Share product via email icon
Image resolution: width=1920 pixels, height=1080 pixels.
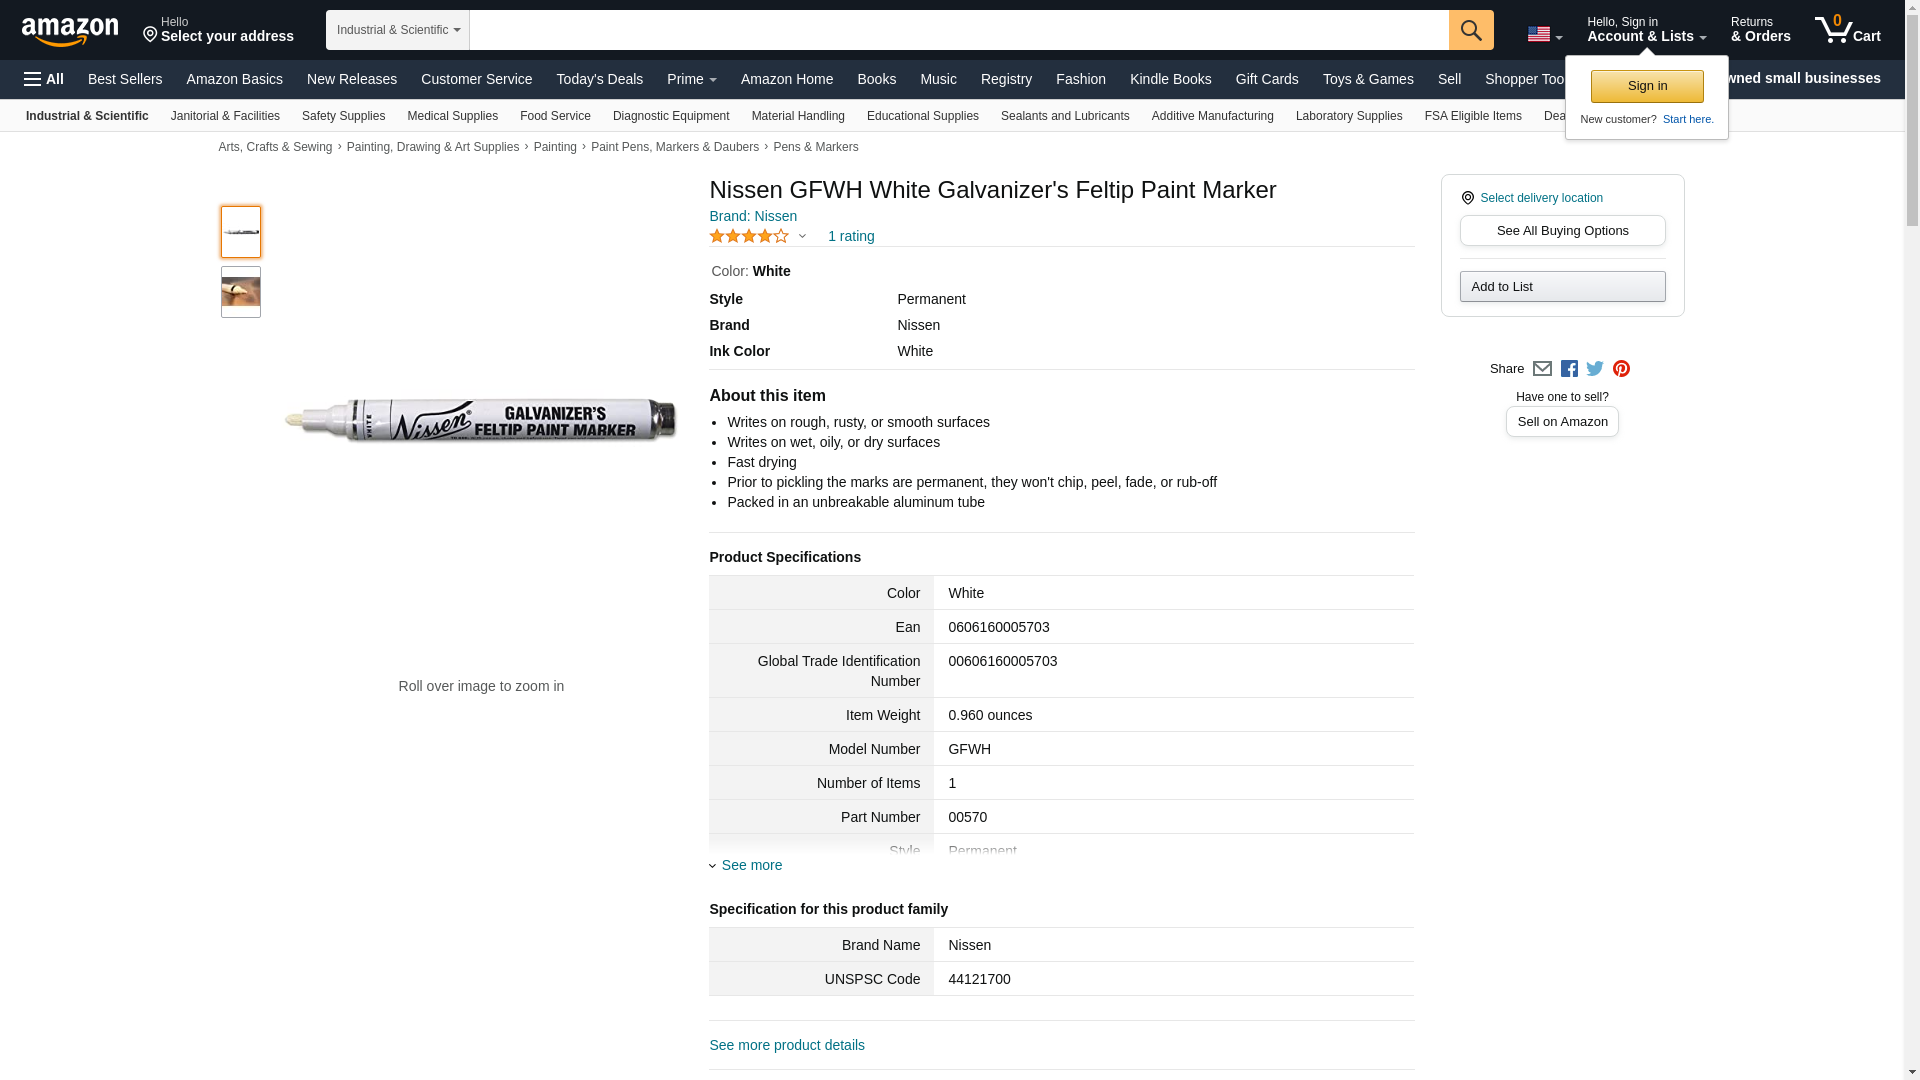click(1542, 369)
